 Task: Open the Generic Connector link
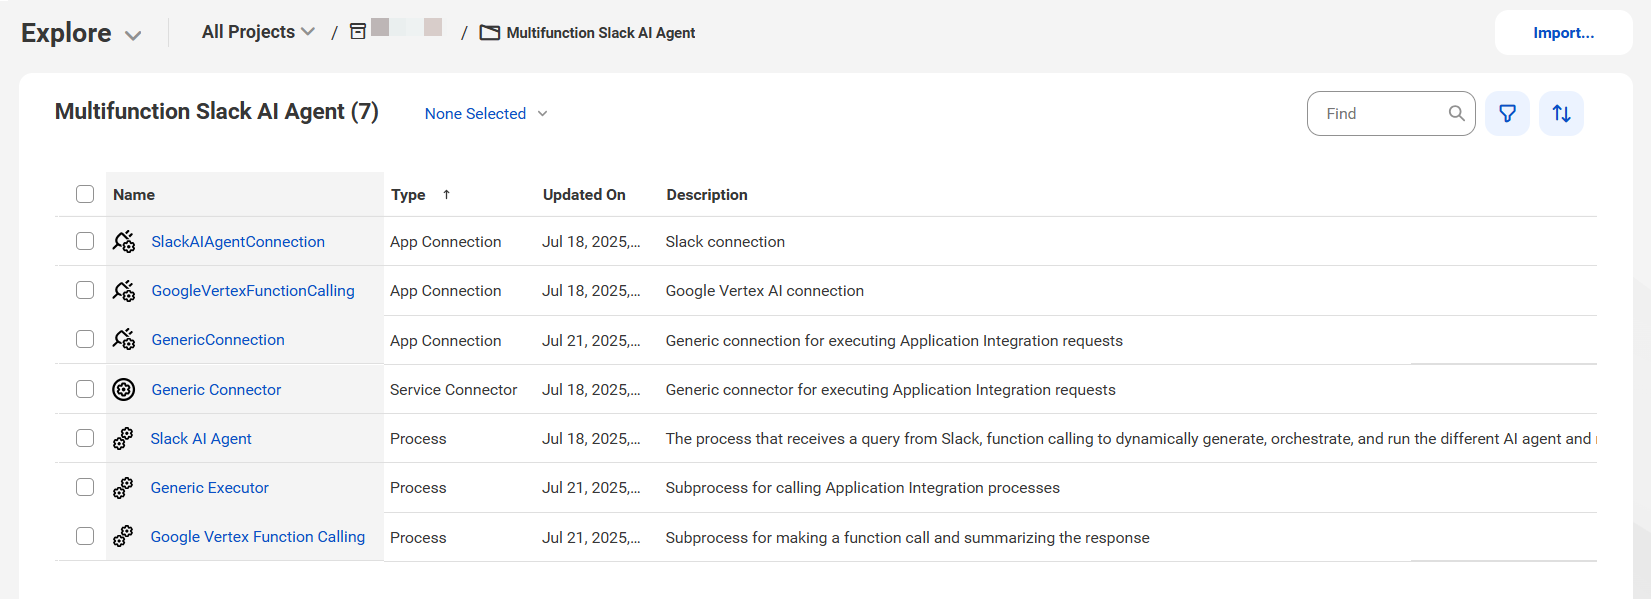(x=216, y=390)
